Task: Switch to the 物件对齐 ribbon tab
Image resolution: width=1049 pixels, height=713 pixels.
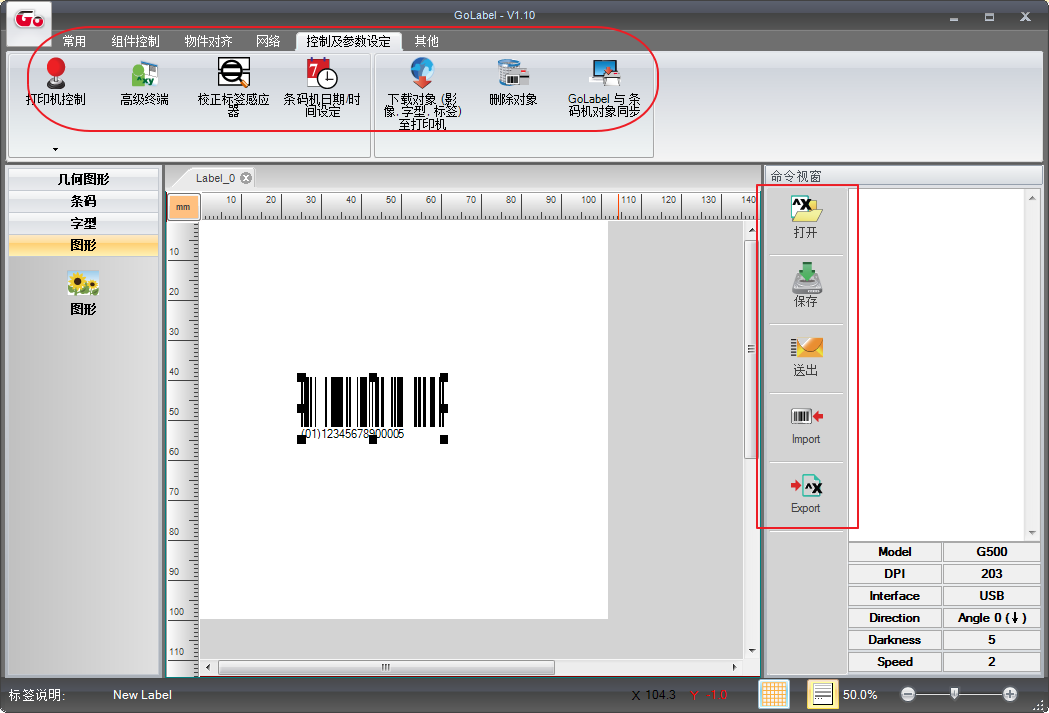Action: tap(208, 41)
